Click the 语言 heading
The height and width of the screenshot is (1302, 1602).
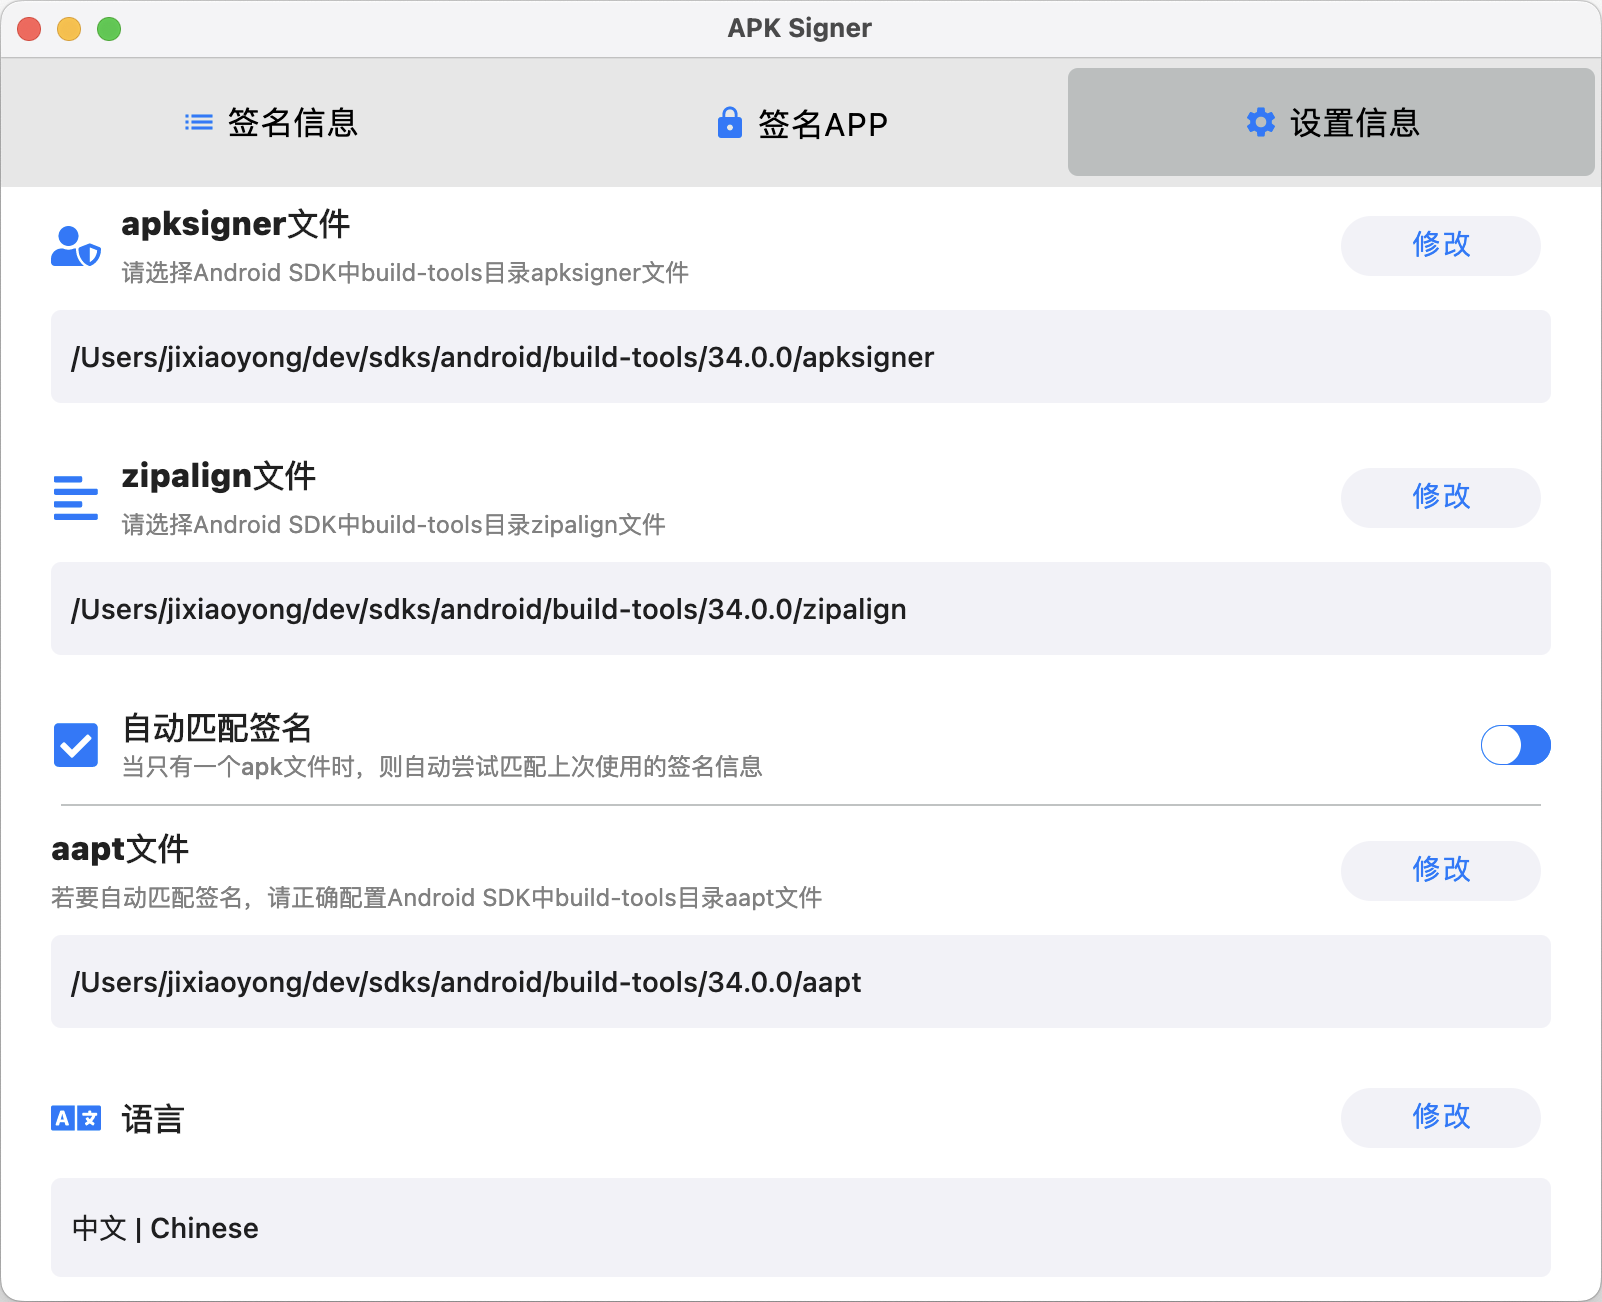tap(153, 1118)
